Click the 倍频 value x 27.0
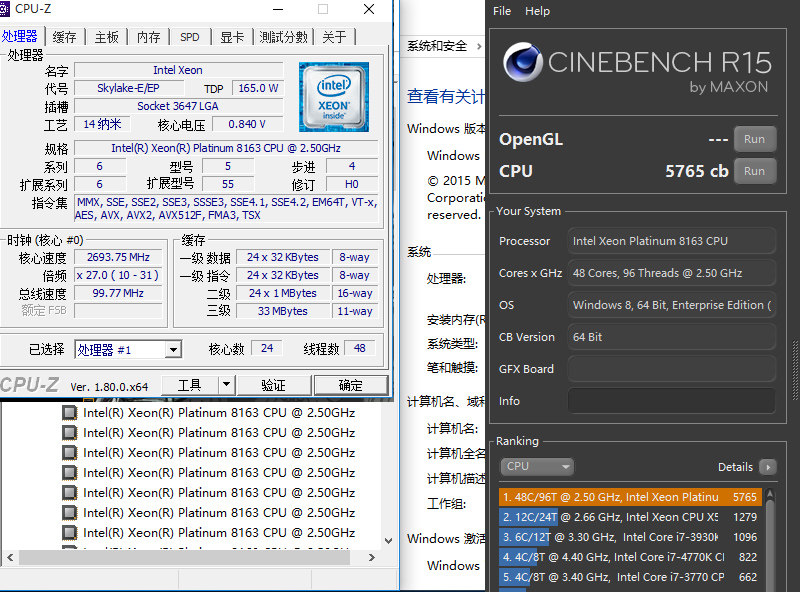The width and height of the screenshot is (800, 592). [118, 275]
